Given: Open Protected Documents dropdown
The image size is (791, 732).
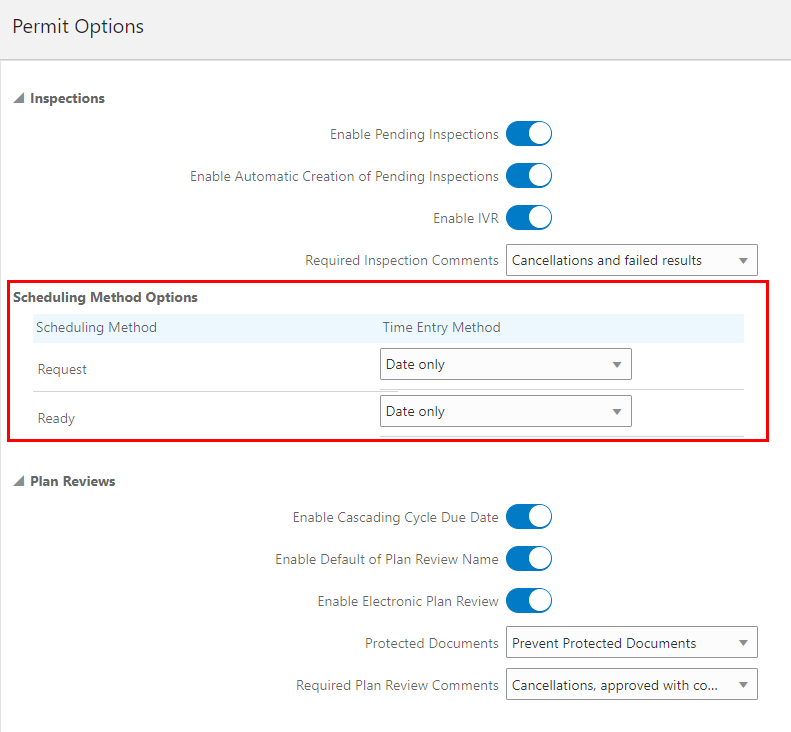Looking at the screenshot, I should click(x=631, y=643).
